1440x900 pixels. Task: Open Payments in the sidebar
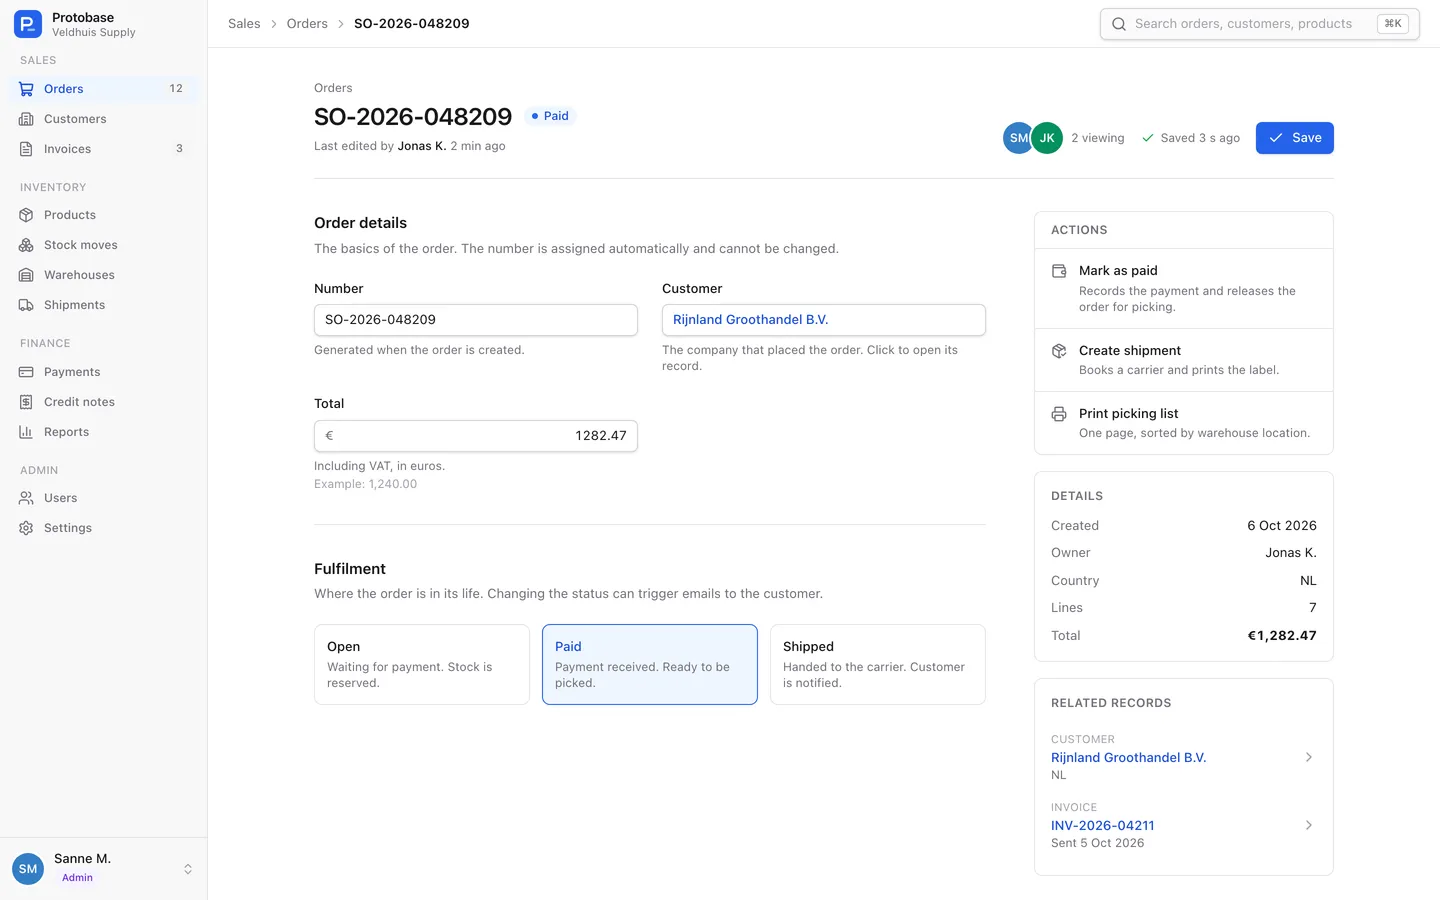coord(104,372)
